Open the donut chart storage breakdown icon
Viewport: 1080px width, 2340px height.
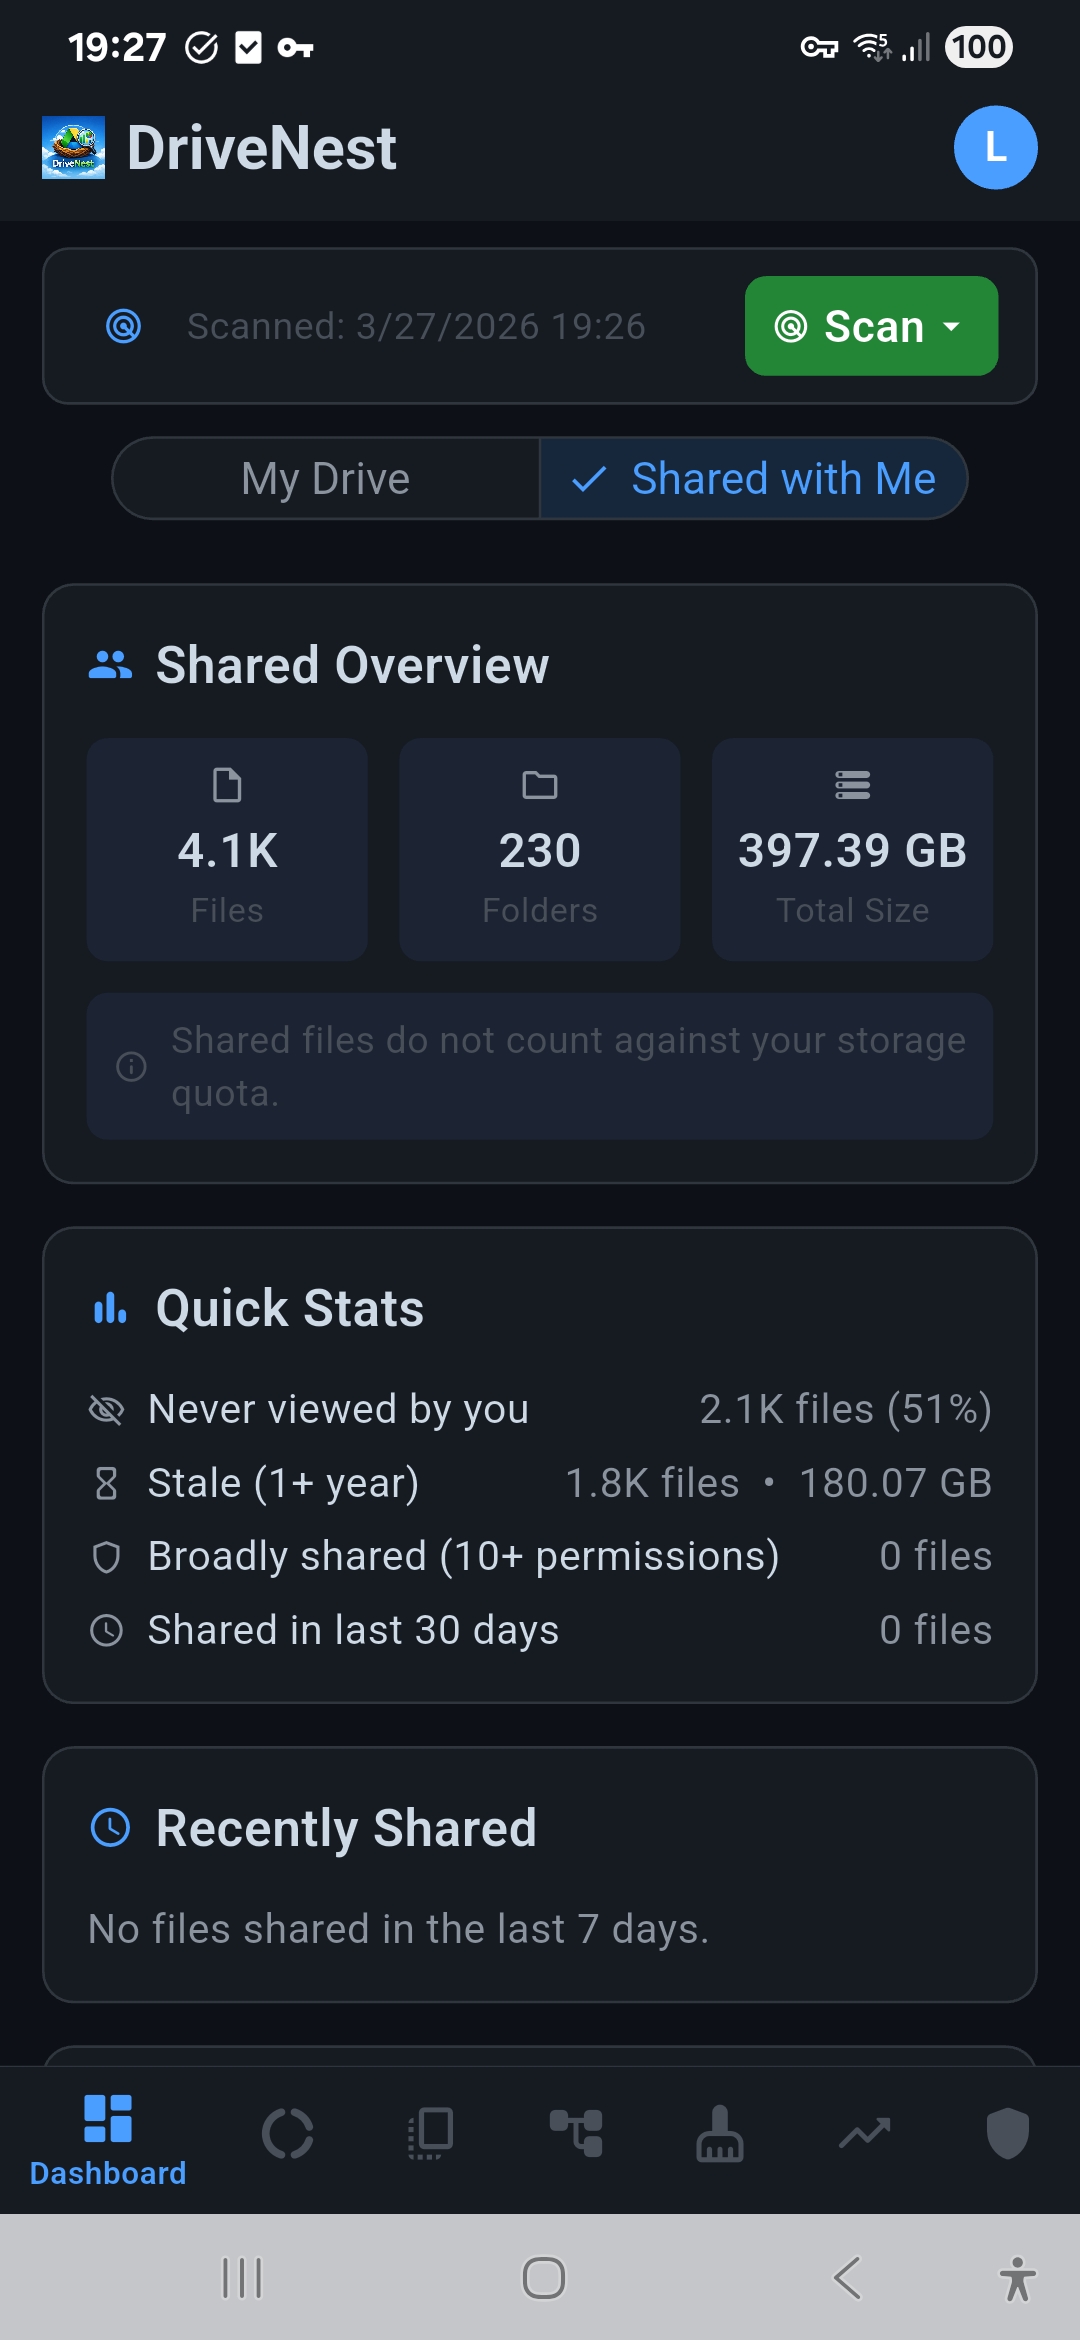[x=288, y=2134]
